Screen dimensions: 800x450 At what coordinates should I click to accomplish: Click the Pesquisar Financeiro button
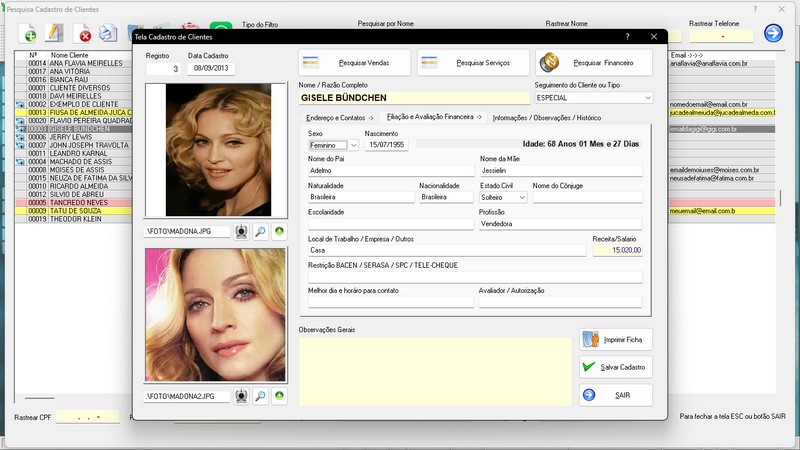tap(594, 63)
